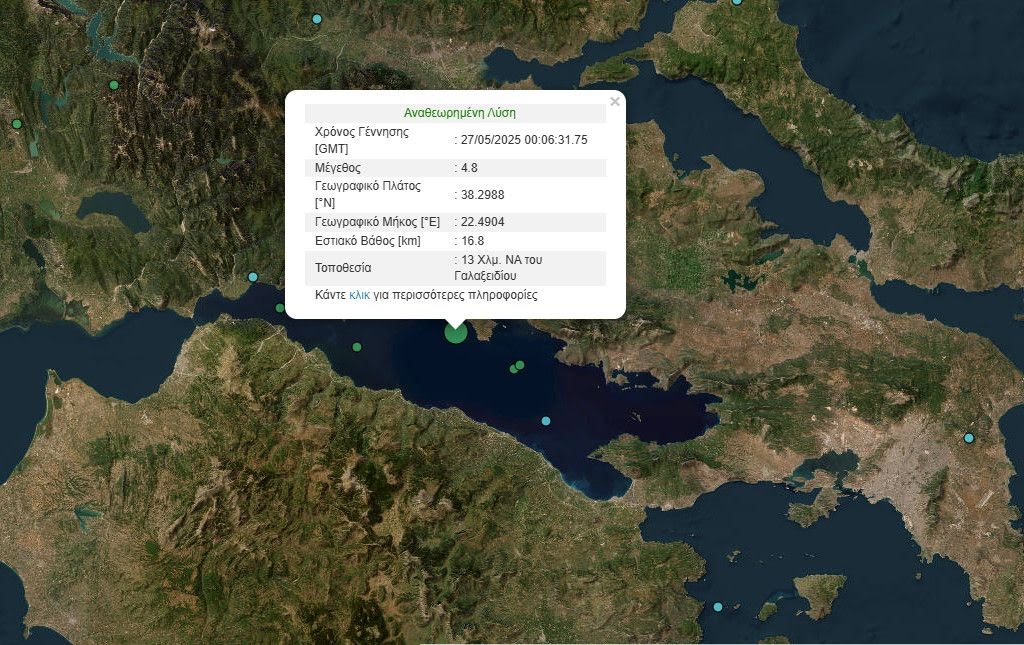This screenshot has height=645, width=1024.
Task: Click the focal depth value 16.8
Action: coord(472,241)
